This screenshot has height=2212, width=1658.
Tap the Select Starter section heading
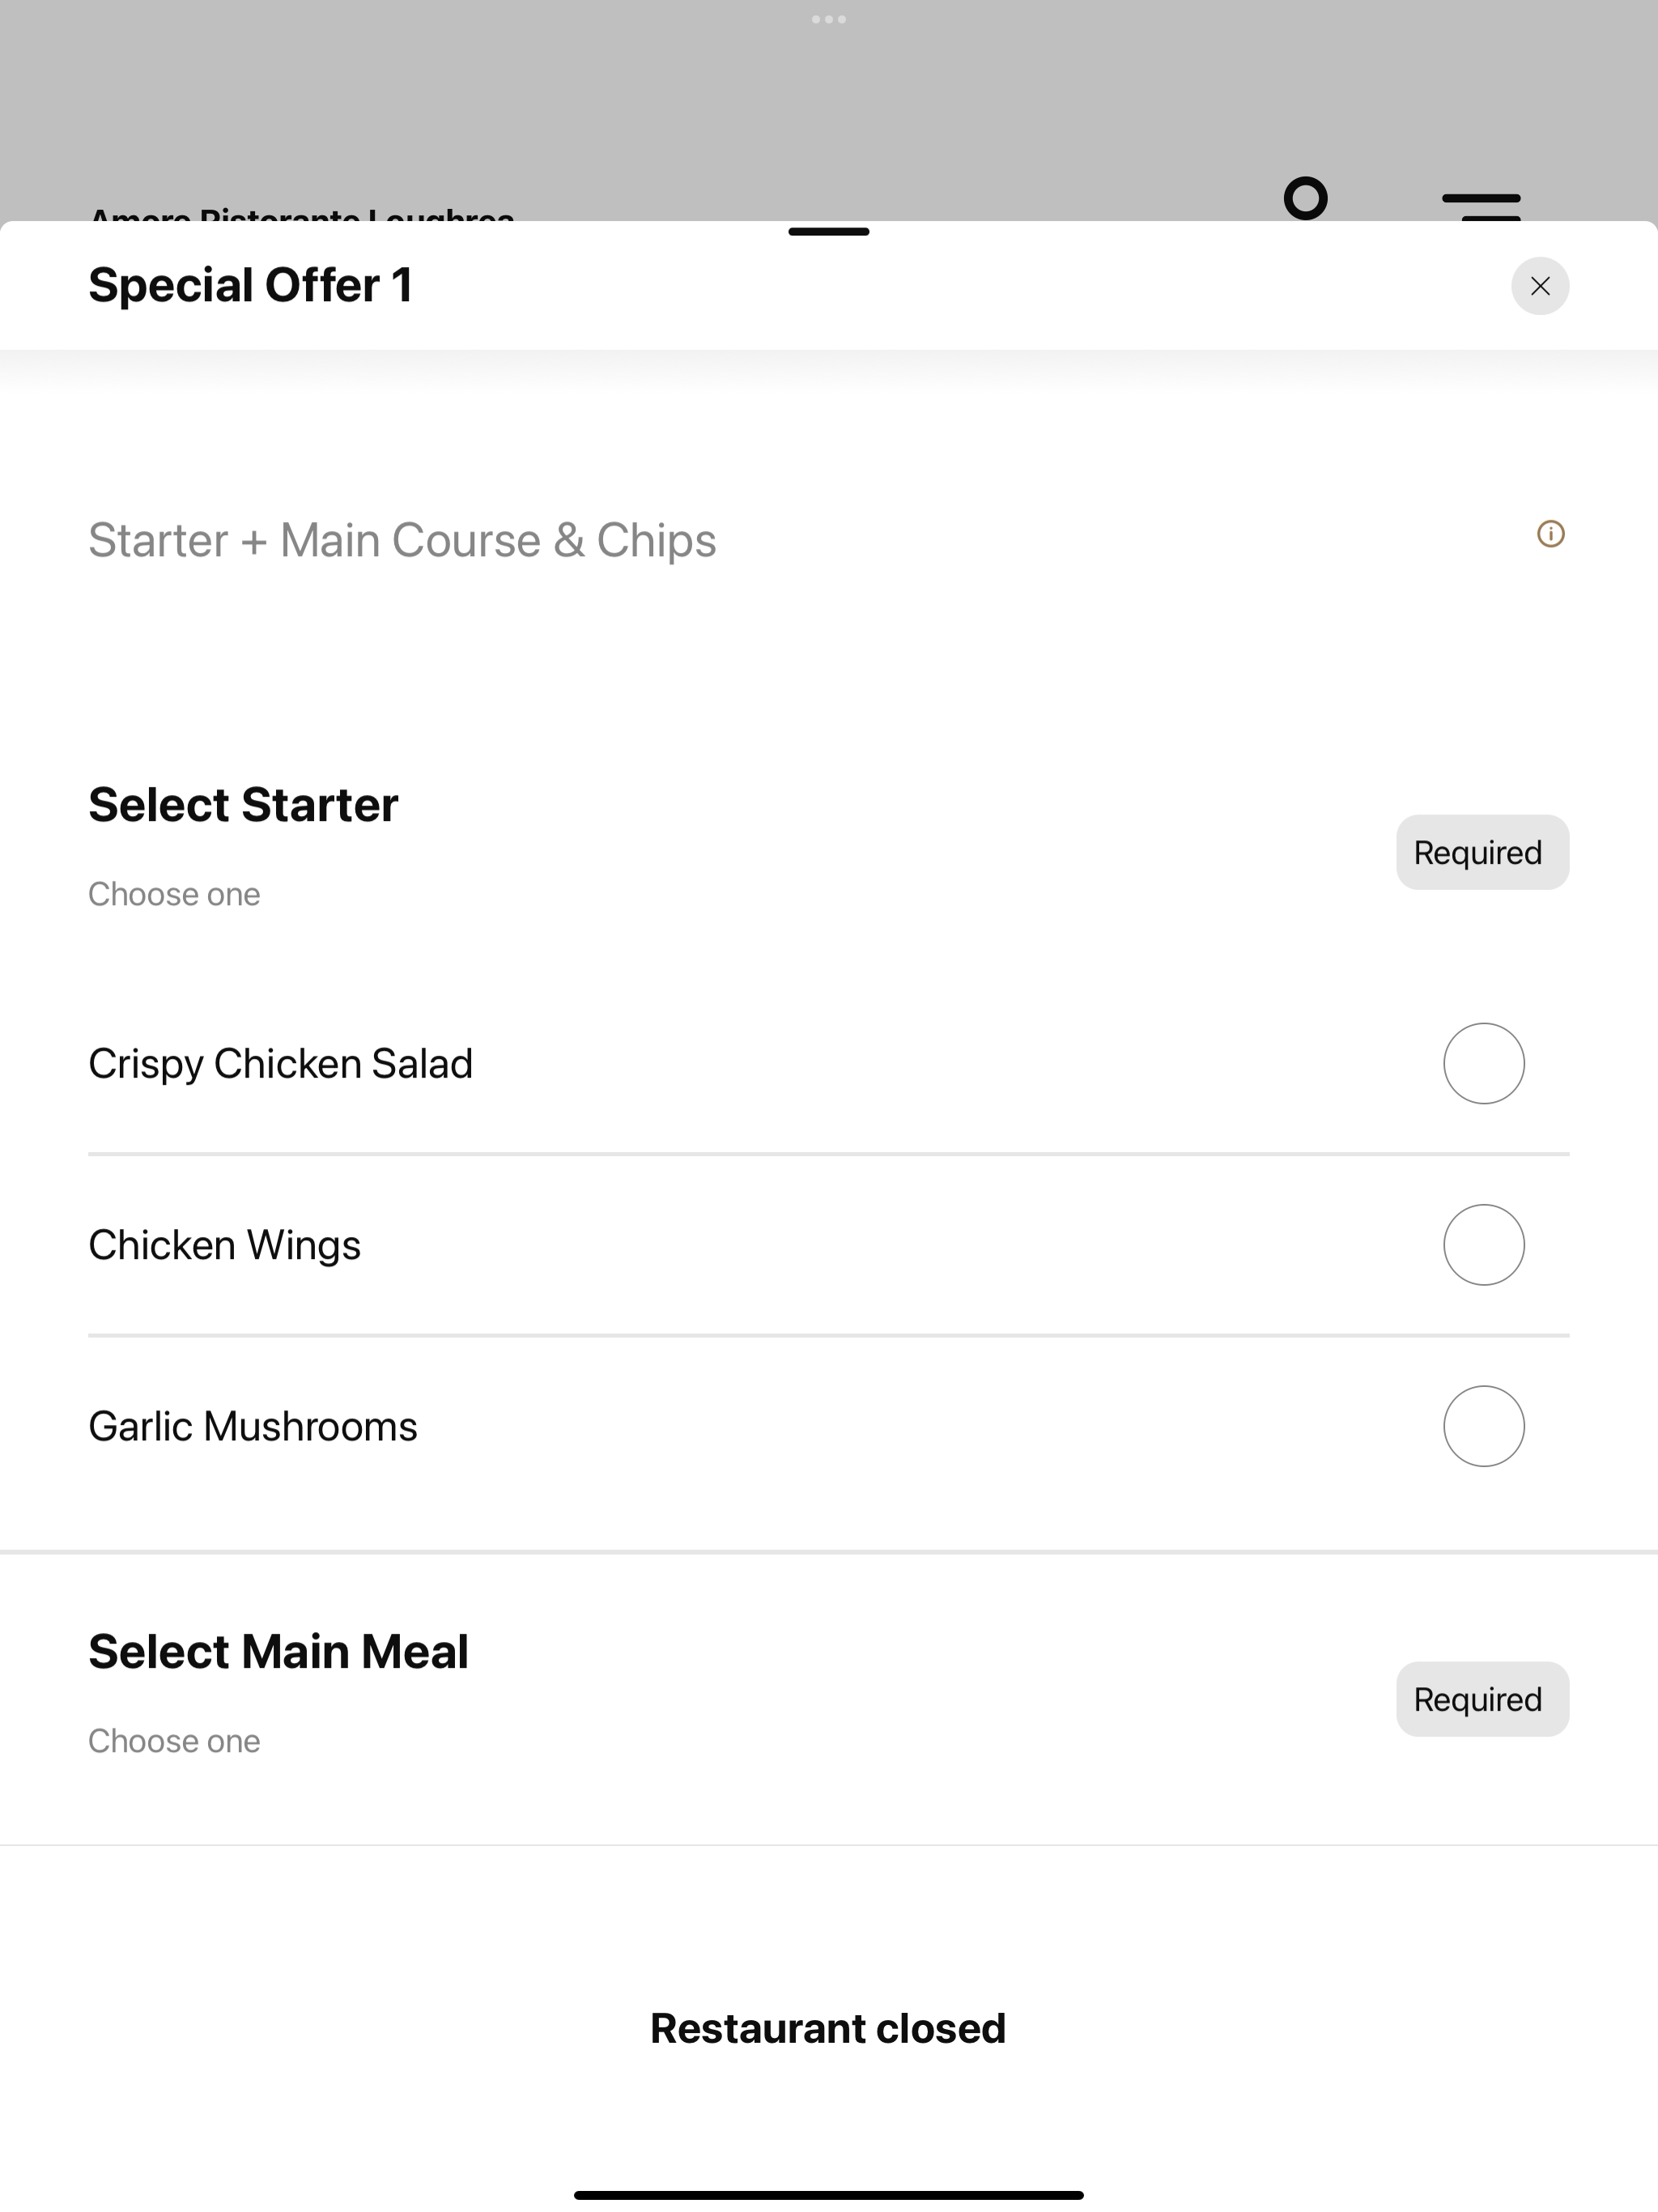click(x=243, y=804)
